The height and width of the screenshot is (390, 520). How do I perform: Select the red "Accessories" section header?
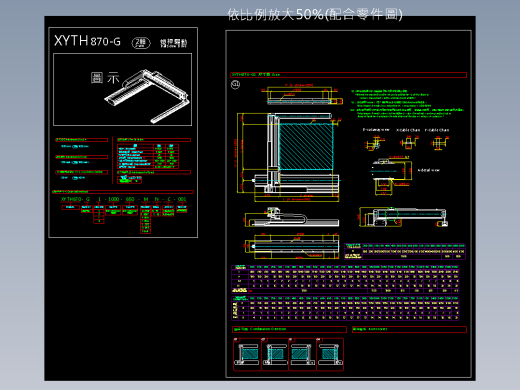point(409,329)
